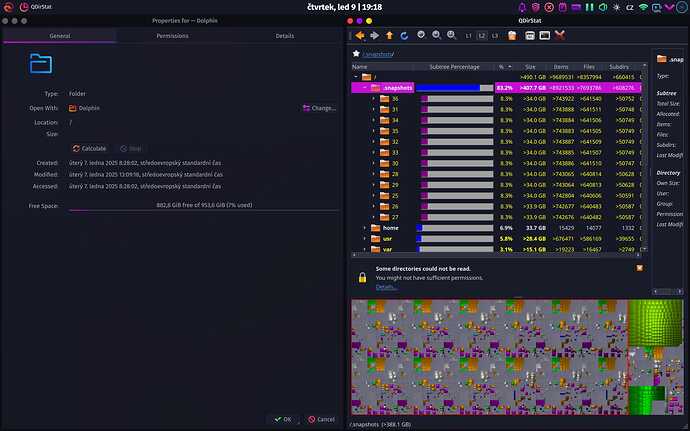Expand snapshot folder 36
Image resolution: width=690 pixels, height=431 pixels.
pos(374,99)
